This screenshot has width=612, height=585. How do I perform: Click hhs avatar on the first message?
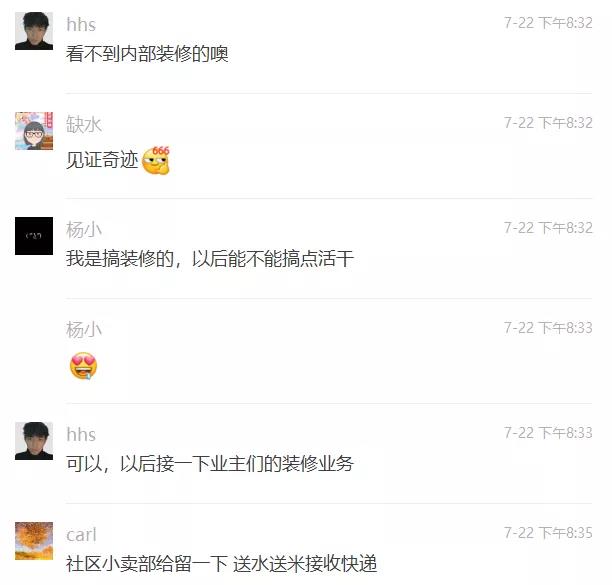click(34, 31)
